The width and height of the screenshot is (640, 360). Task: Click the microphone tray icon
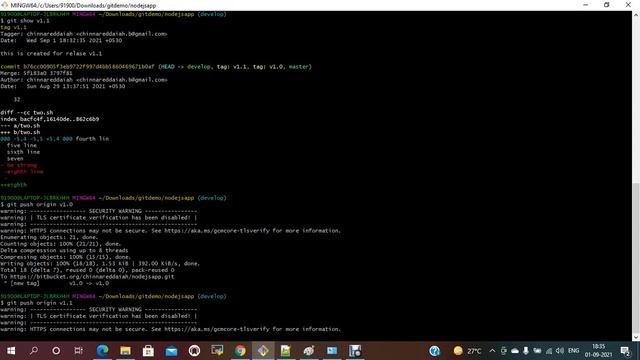click(x=526, y=351)
